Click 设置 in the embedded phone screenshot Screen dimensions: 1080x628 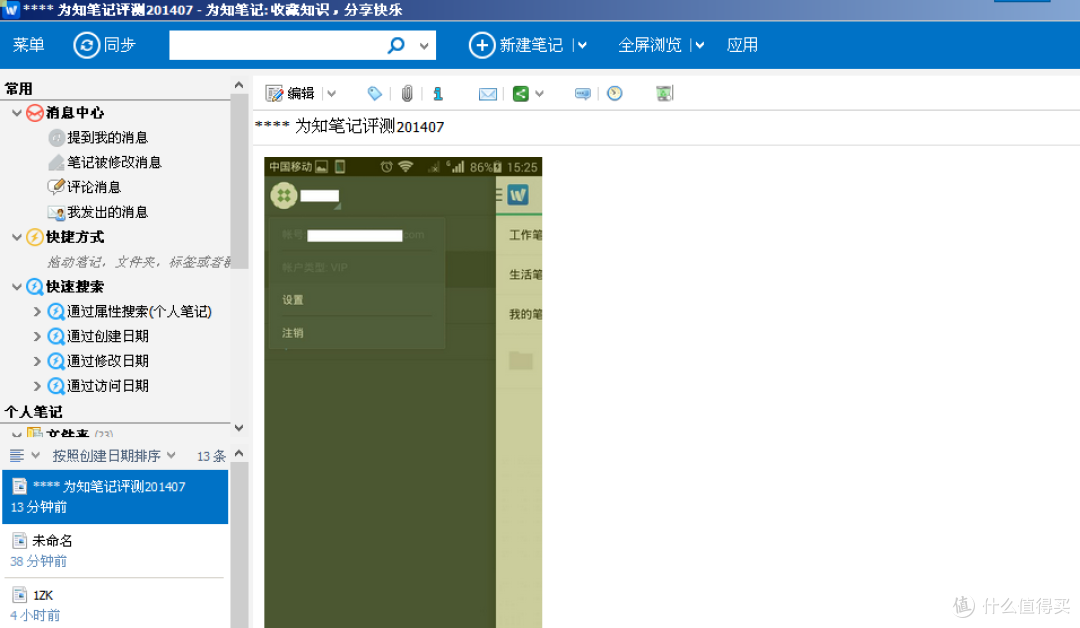pos(293,300)
